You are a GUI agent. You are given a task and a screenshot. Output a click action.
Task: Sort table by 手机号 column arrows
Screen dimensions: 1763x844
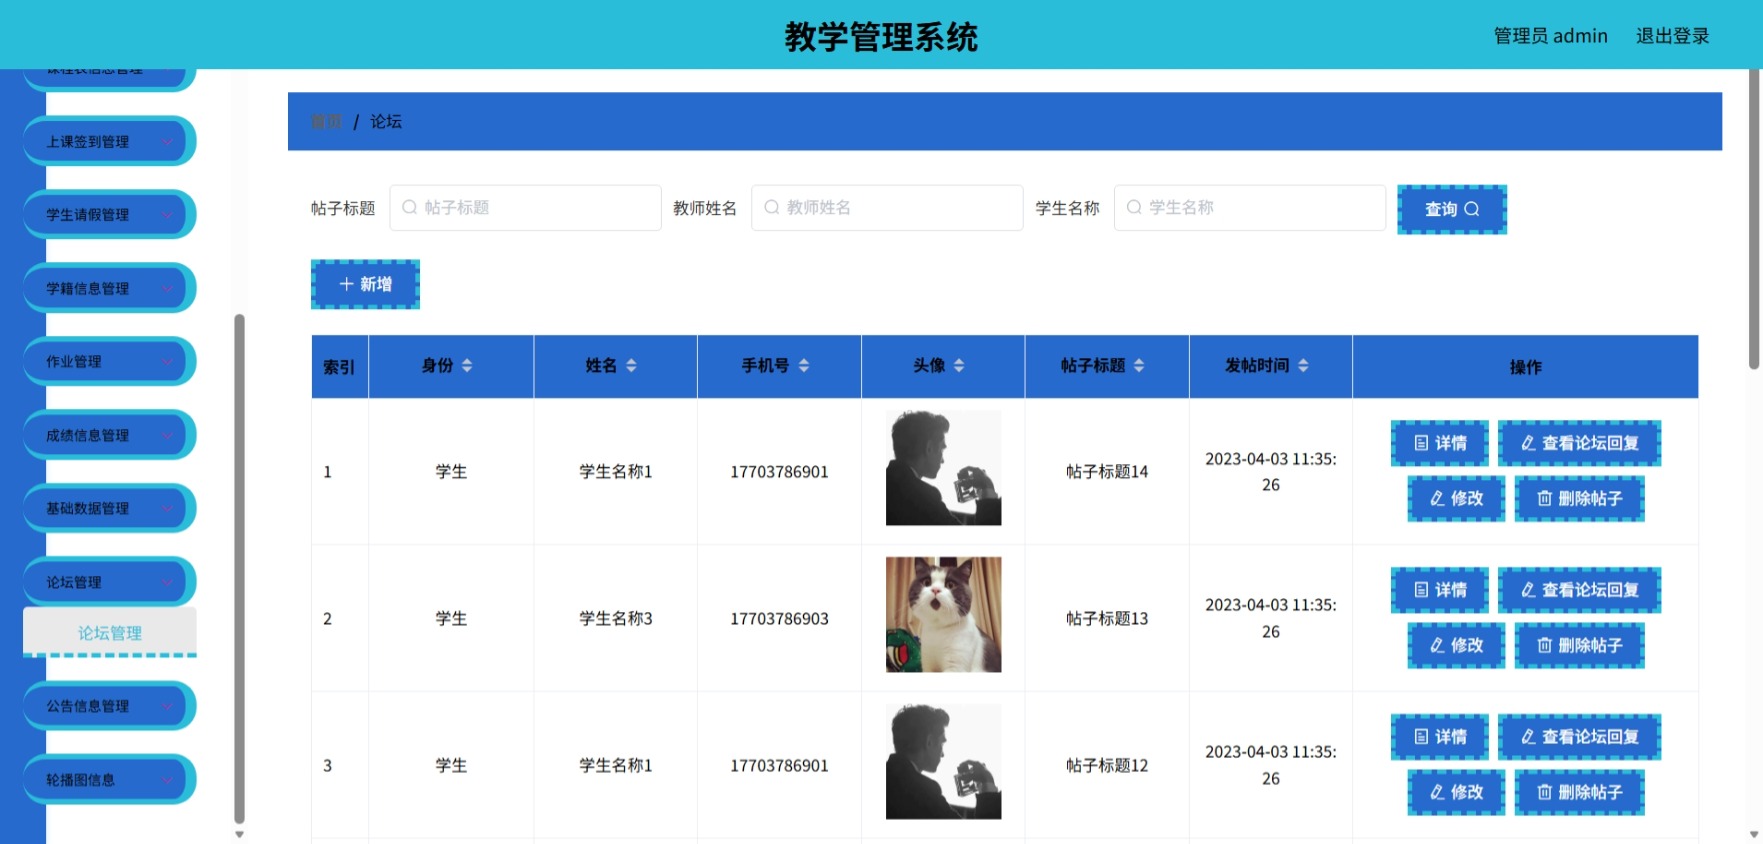(804, 366)
